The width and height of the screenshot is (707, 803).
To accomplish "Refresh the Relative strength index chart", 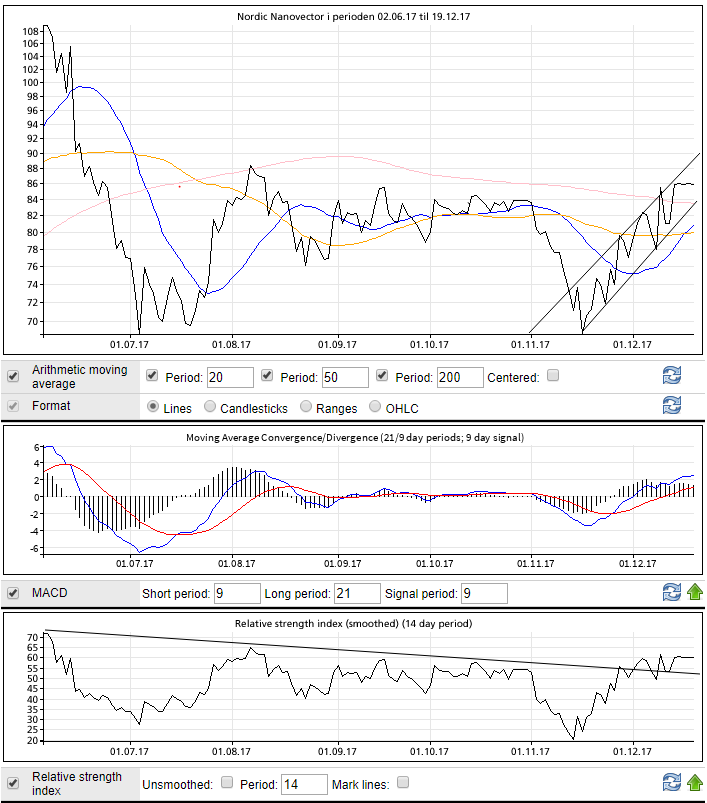I will pyautogui.click(x=671, y=783).
